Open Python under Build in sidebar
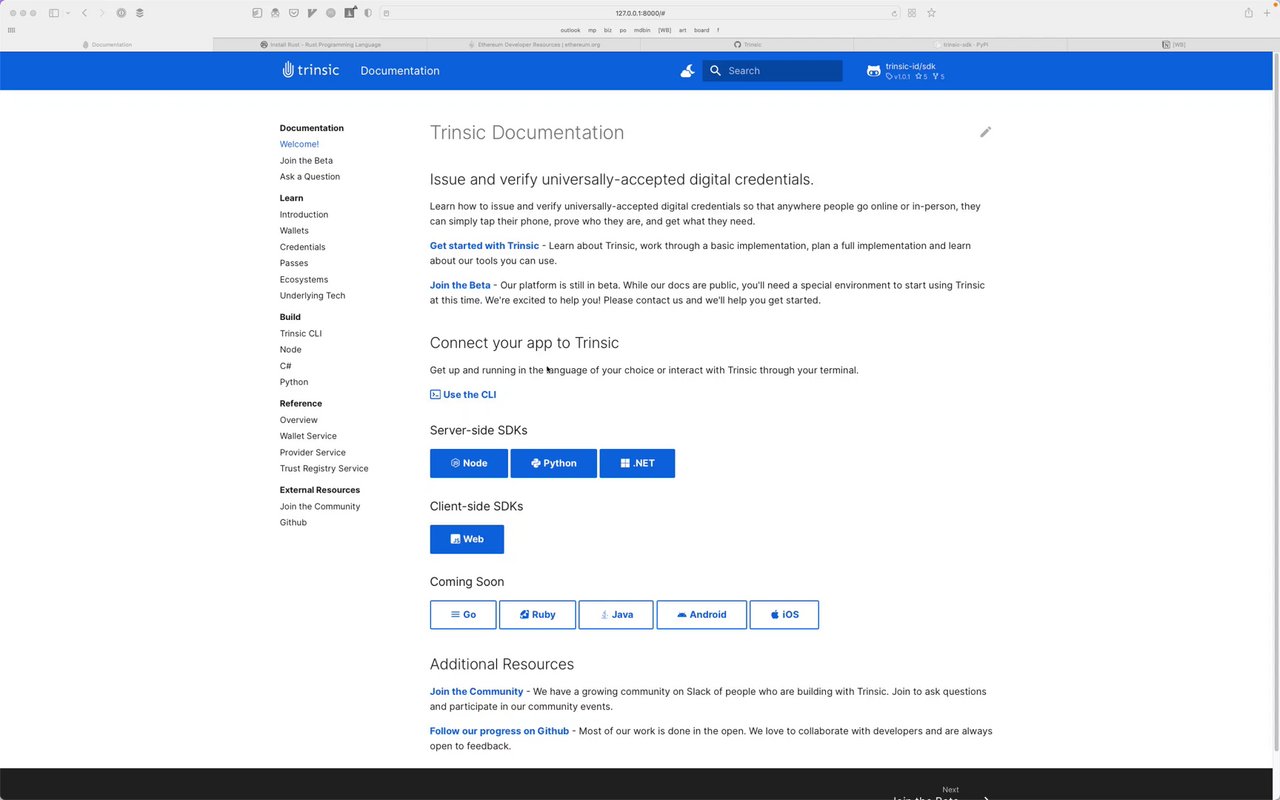The height and width of the screenshot is (800, 1280). coord(294,382)
